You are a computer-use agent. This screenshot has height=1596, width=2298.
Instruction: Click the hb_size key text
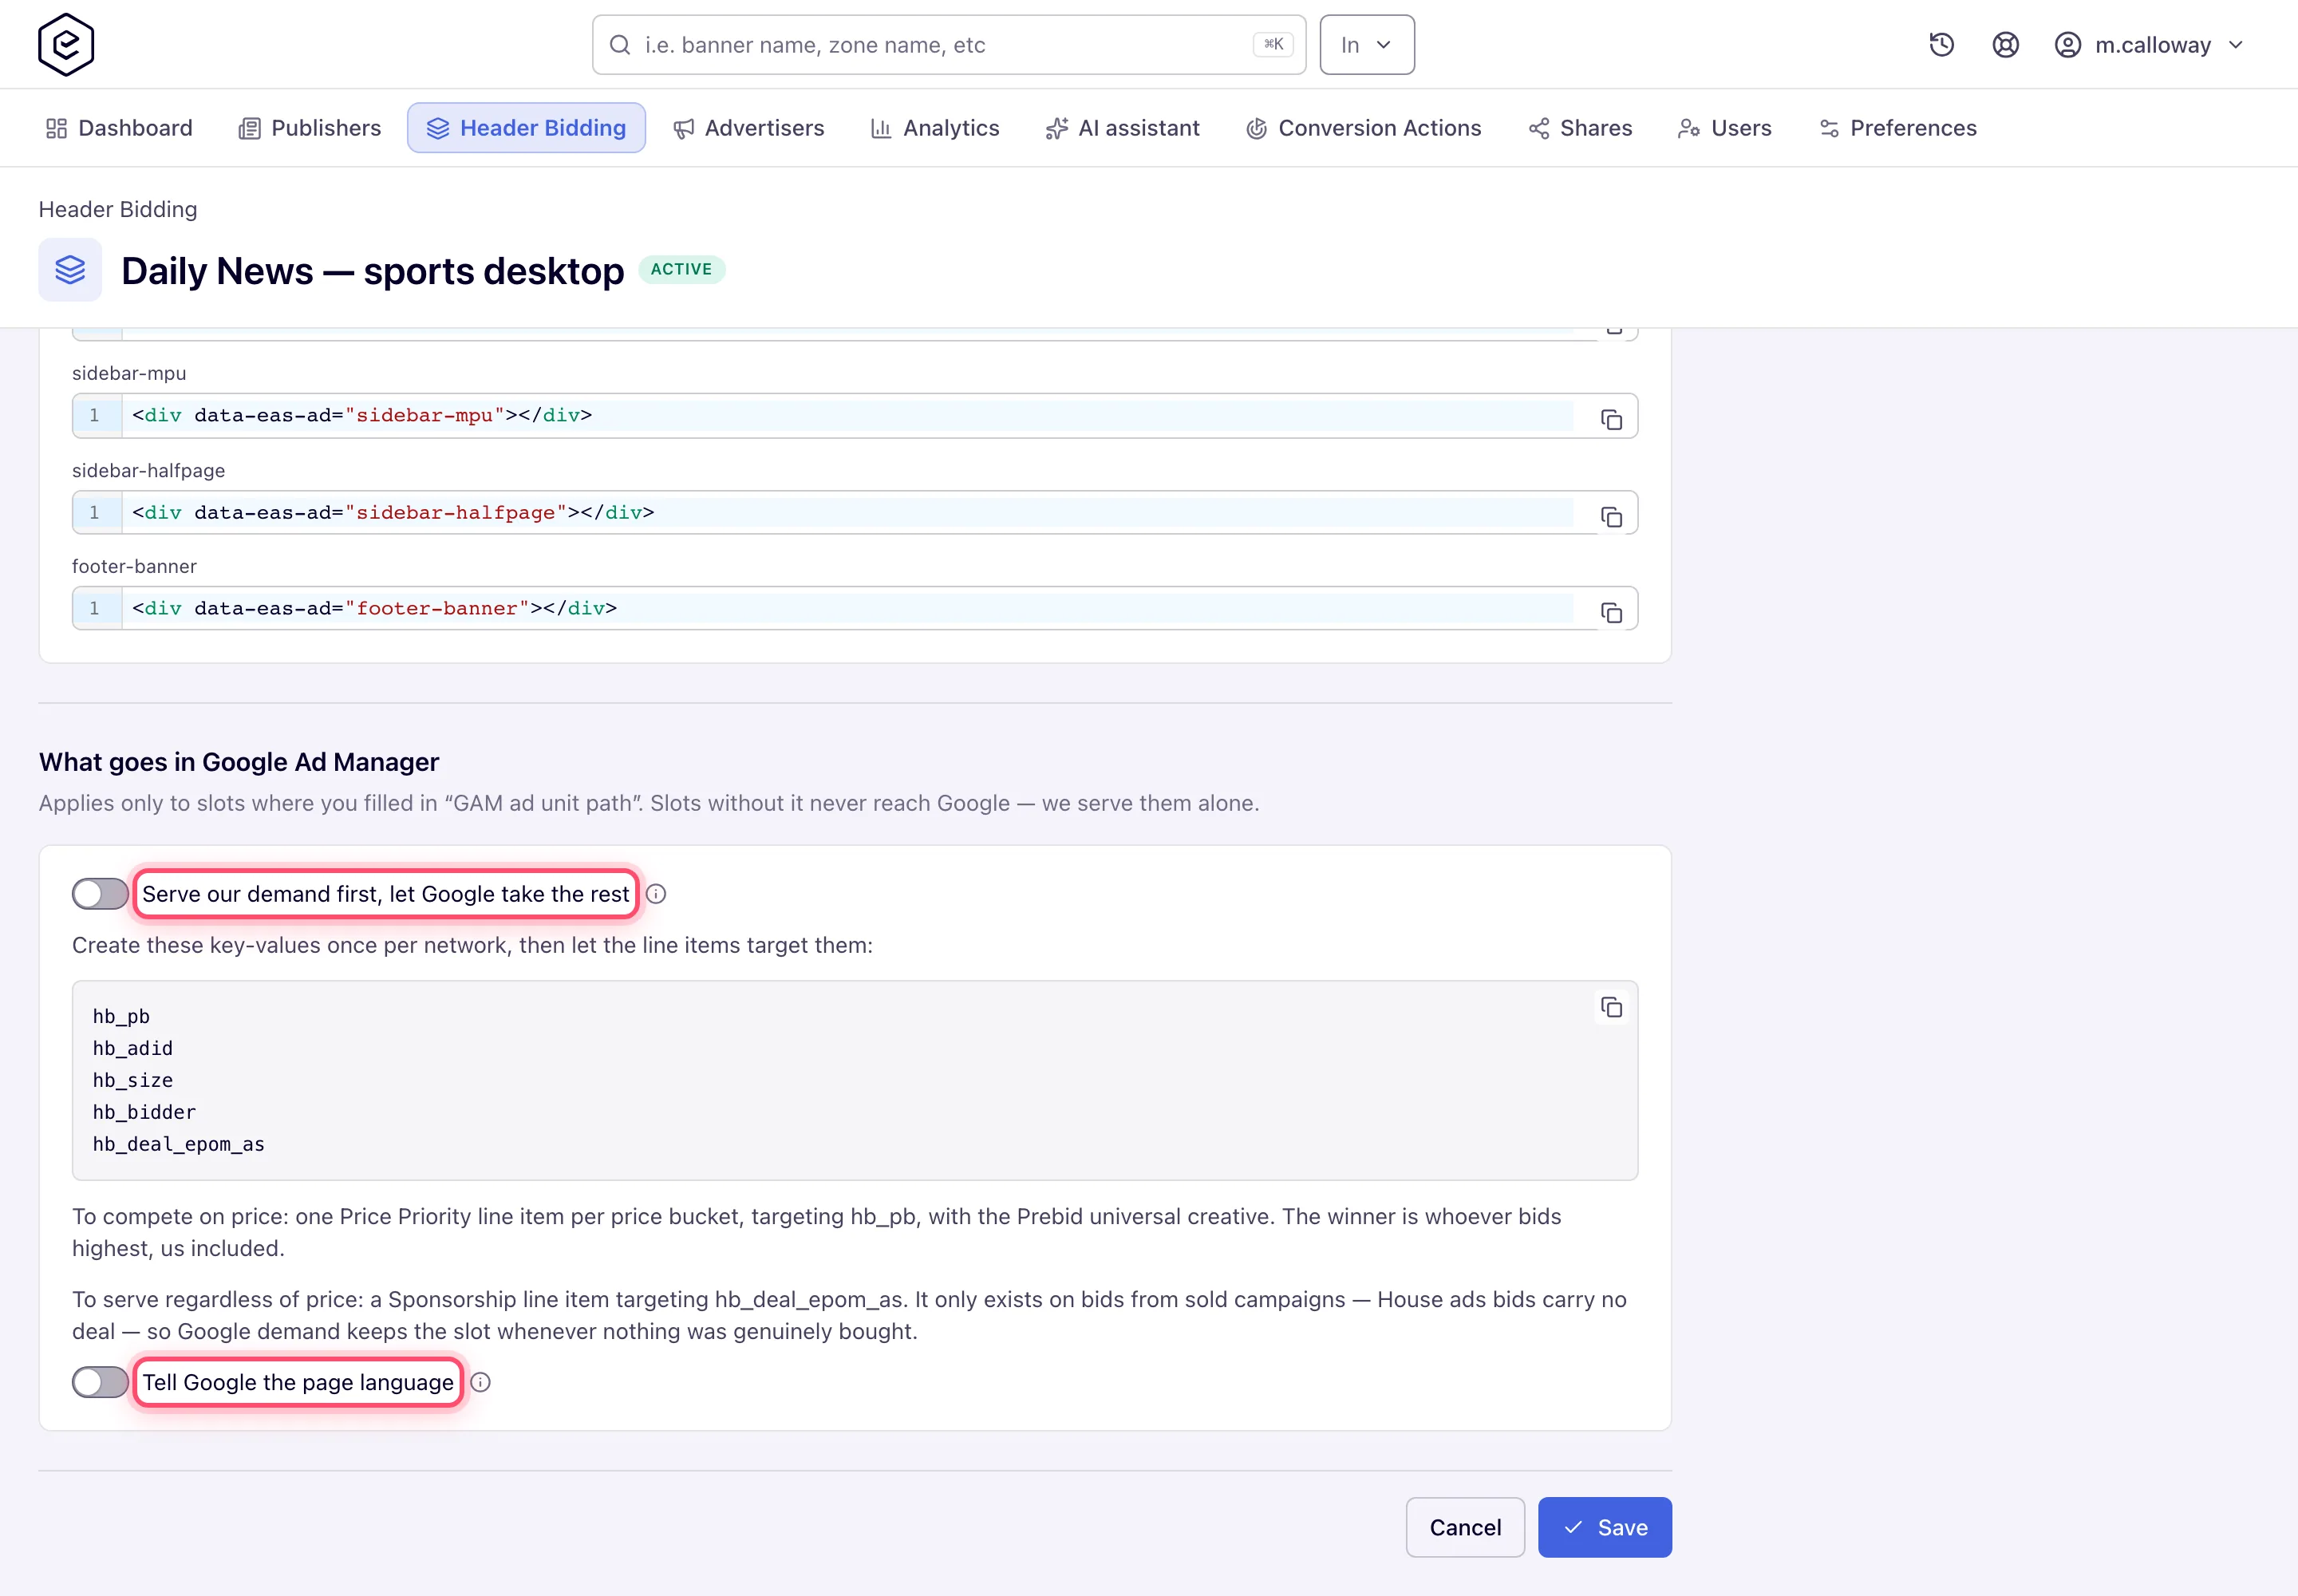point(133,1080)
